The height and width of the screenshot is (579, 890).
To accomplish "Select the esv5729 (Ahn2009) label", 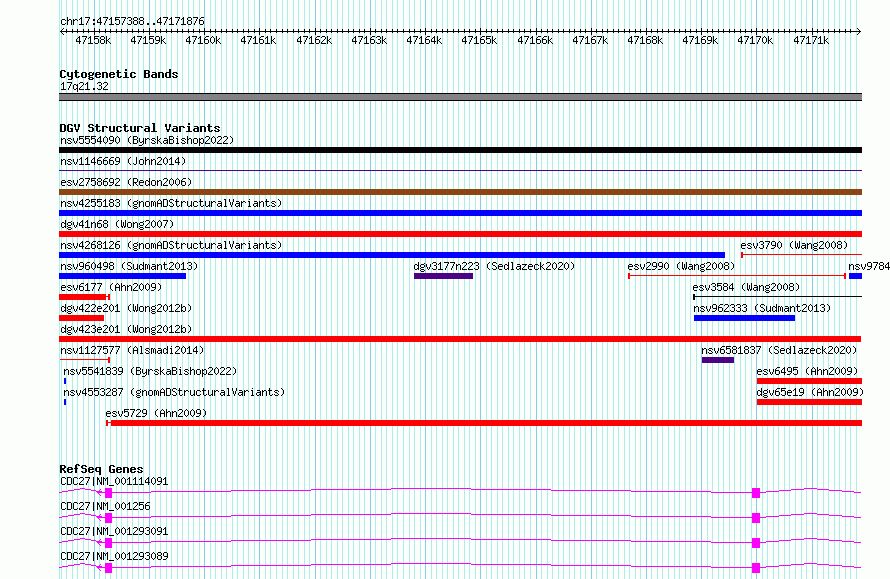I will click(156, 413).
